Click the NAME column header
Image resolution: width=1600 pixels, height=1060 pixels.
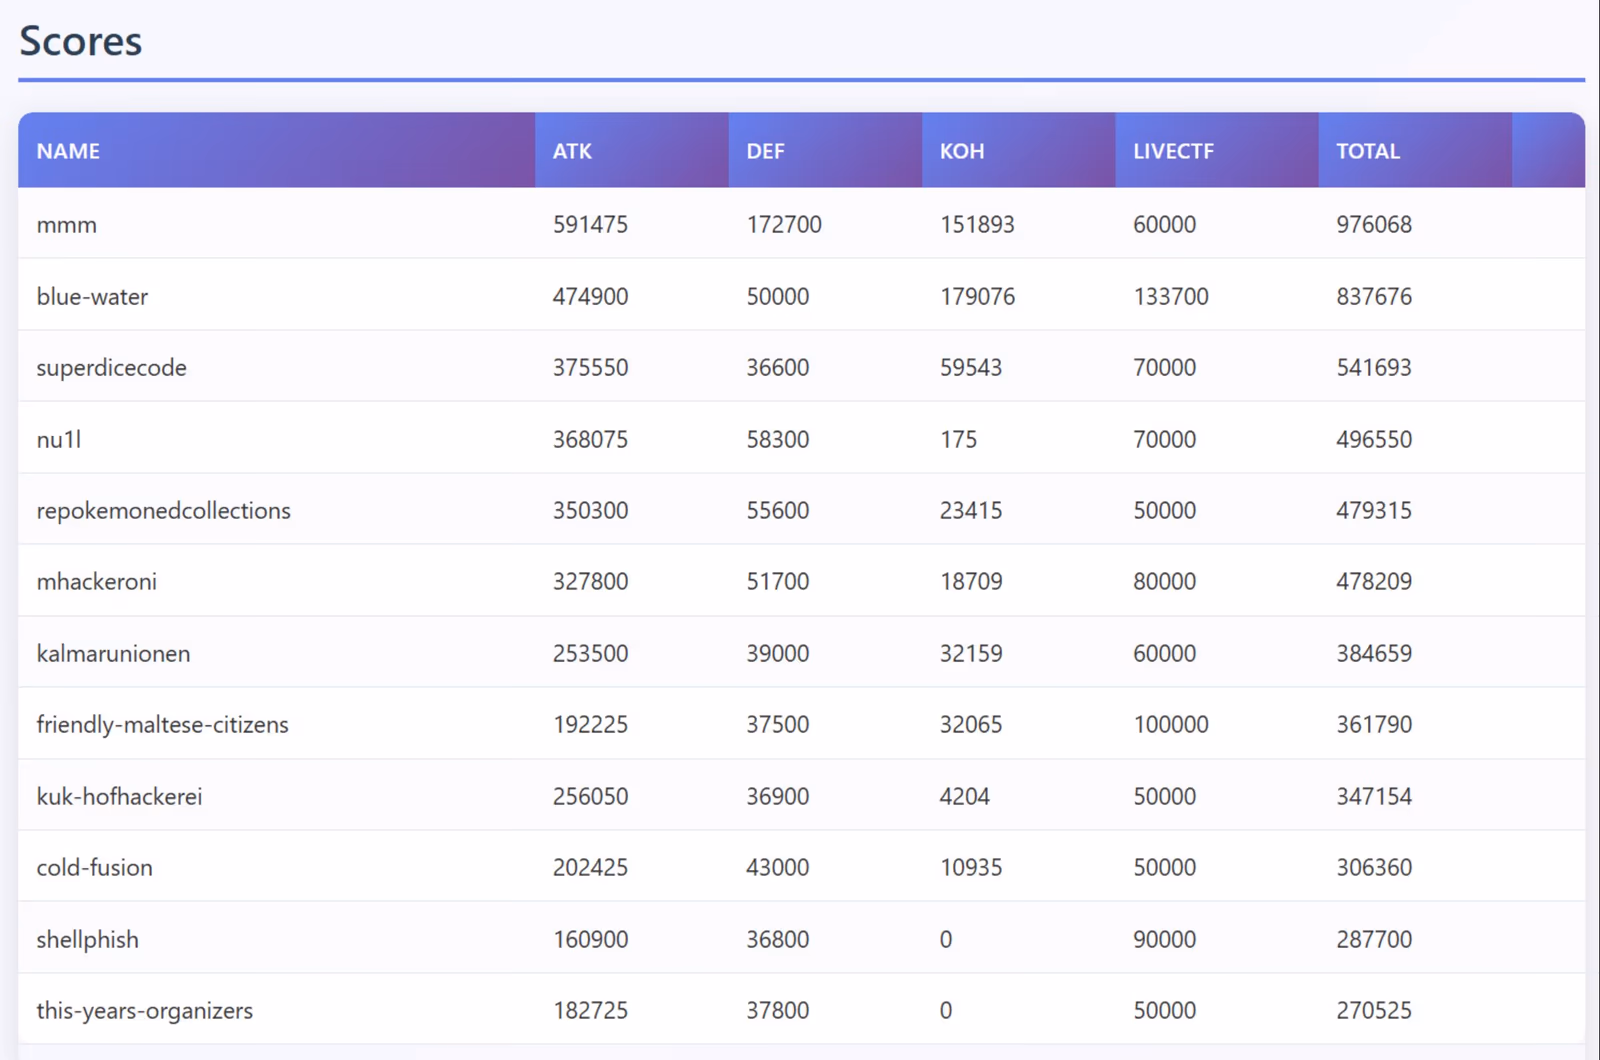click(68, 151)
